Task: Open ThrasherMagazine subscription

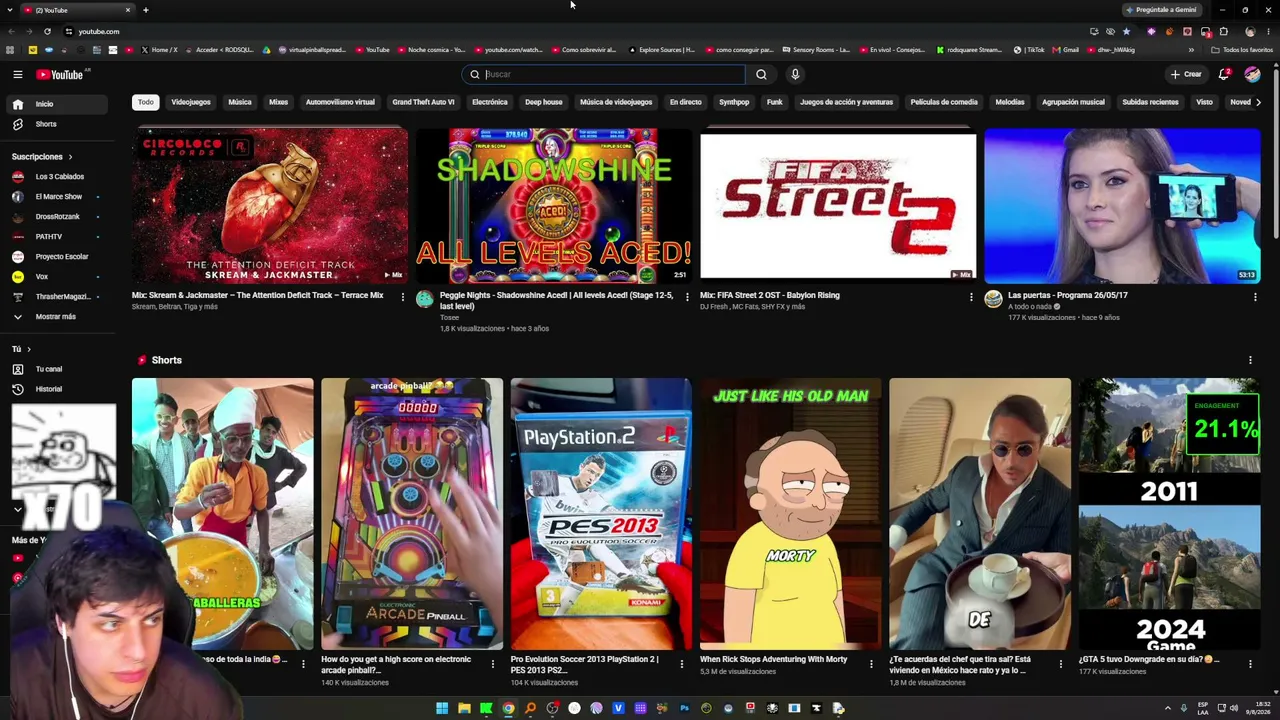Action: (x=55, y=297)
